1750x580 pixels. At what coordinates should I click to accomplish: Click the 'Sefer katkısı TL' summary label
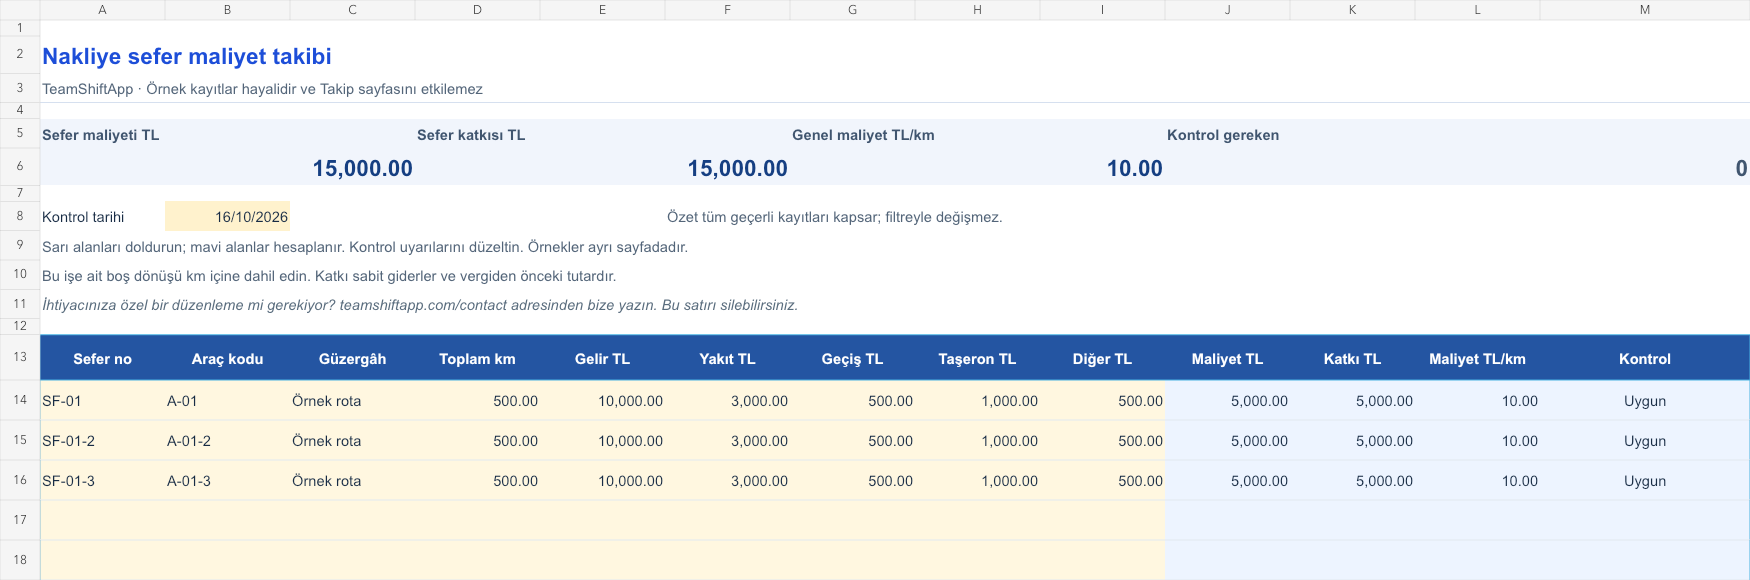471,135
